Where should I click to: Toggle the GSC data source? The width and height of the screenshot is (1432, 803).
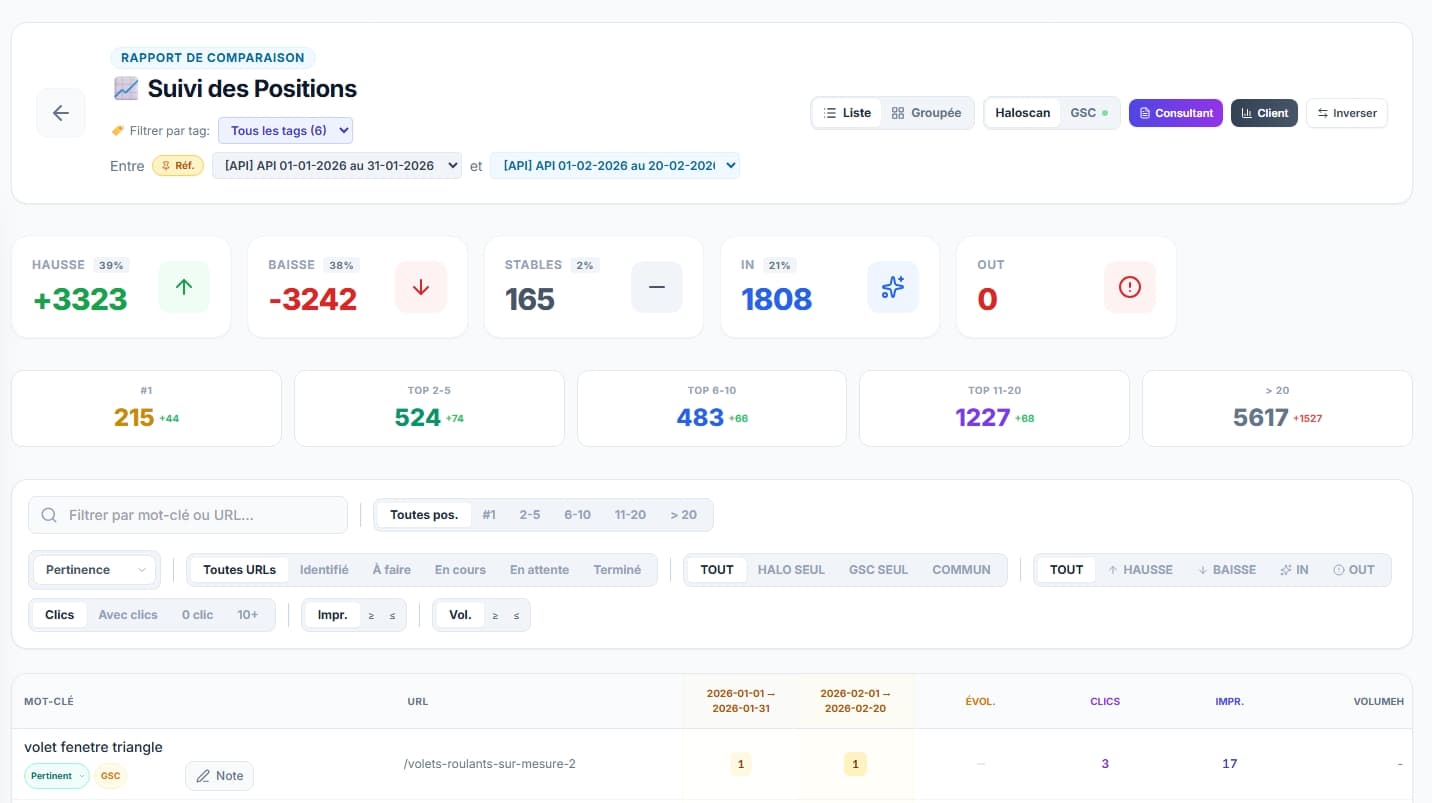[1086, 113]
